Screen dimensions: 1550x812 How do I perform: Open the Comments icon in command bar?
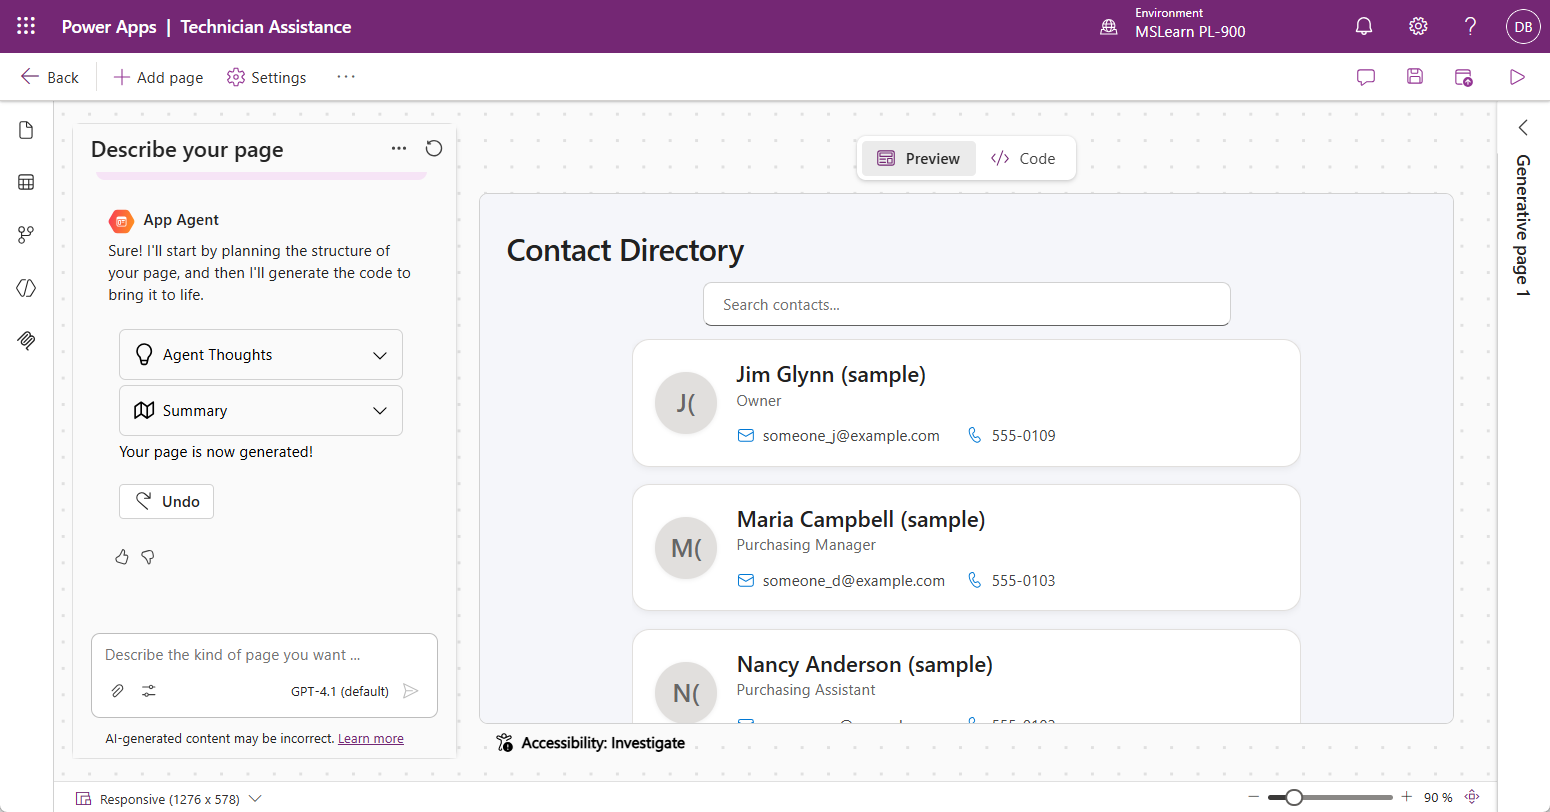1366,77
